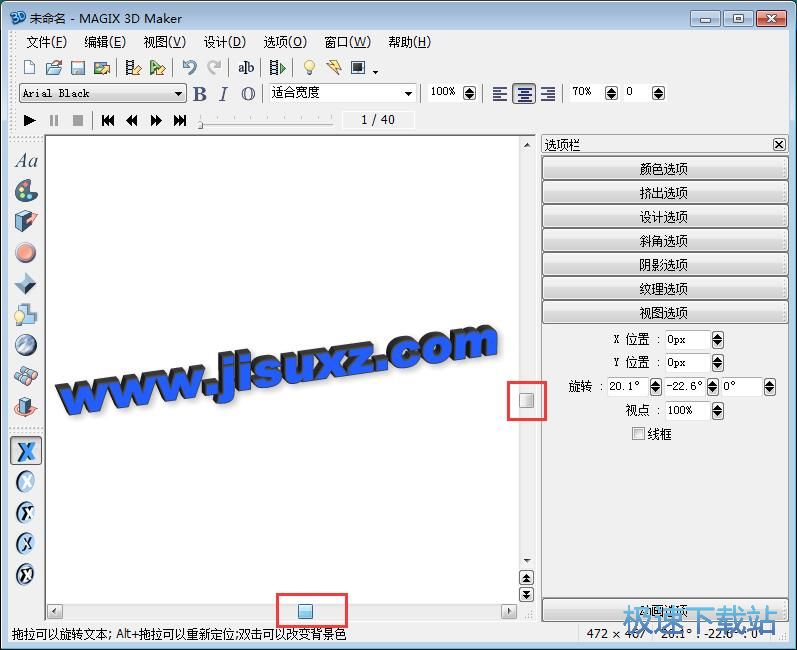Click the 70% line spacing stepper
797x650 pixels.
pyautogui.click(x=611, y=93)
